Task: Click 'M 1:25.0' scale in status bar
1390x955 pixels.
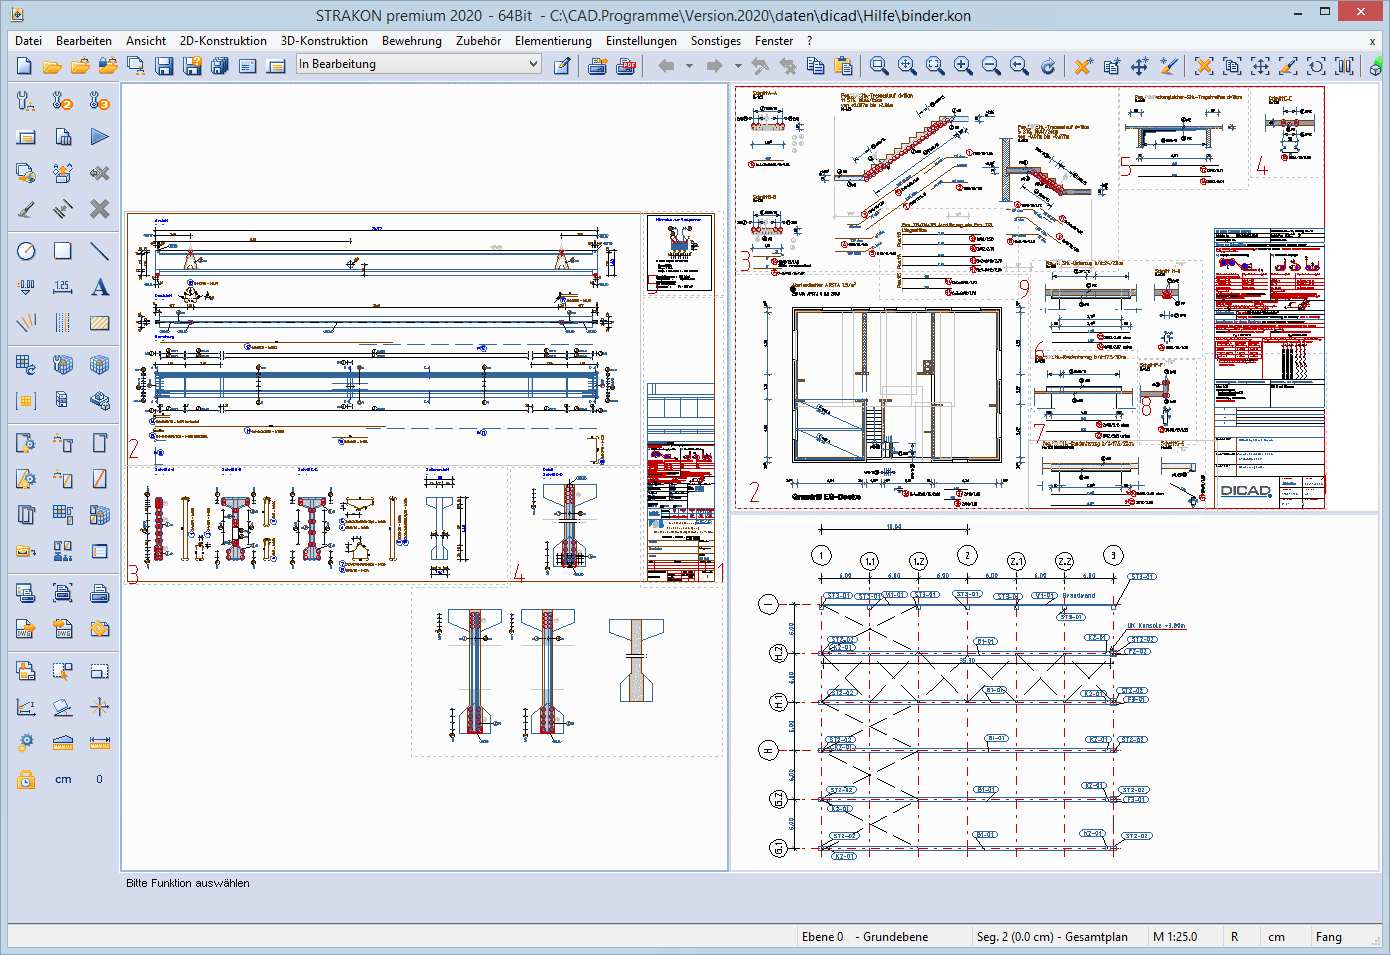Action: (1175, 937)
